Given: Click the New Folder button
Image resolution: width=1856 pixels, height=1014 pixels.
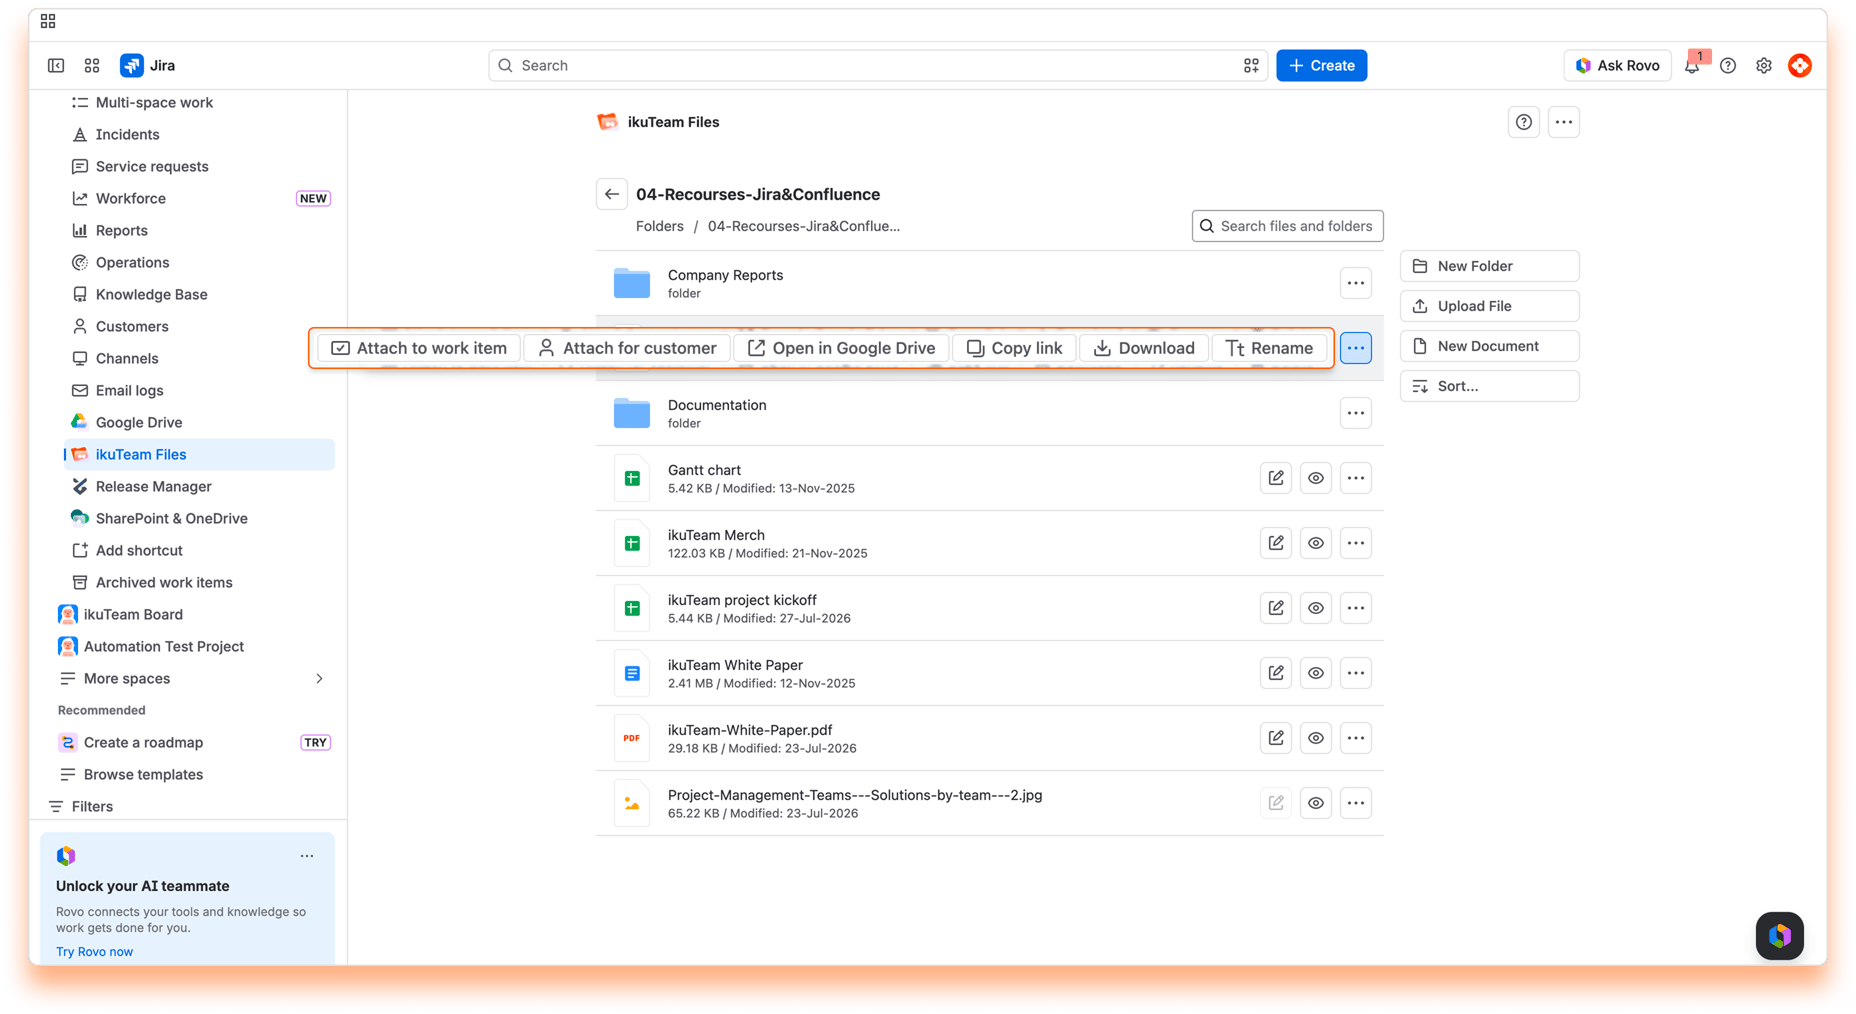Looking at the screenshot, I should [x=1490, y=266].
